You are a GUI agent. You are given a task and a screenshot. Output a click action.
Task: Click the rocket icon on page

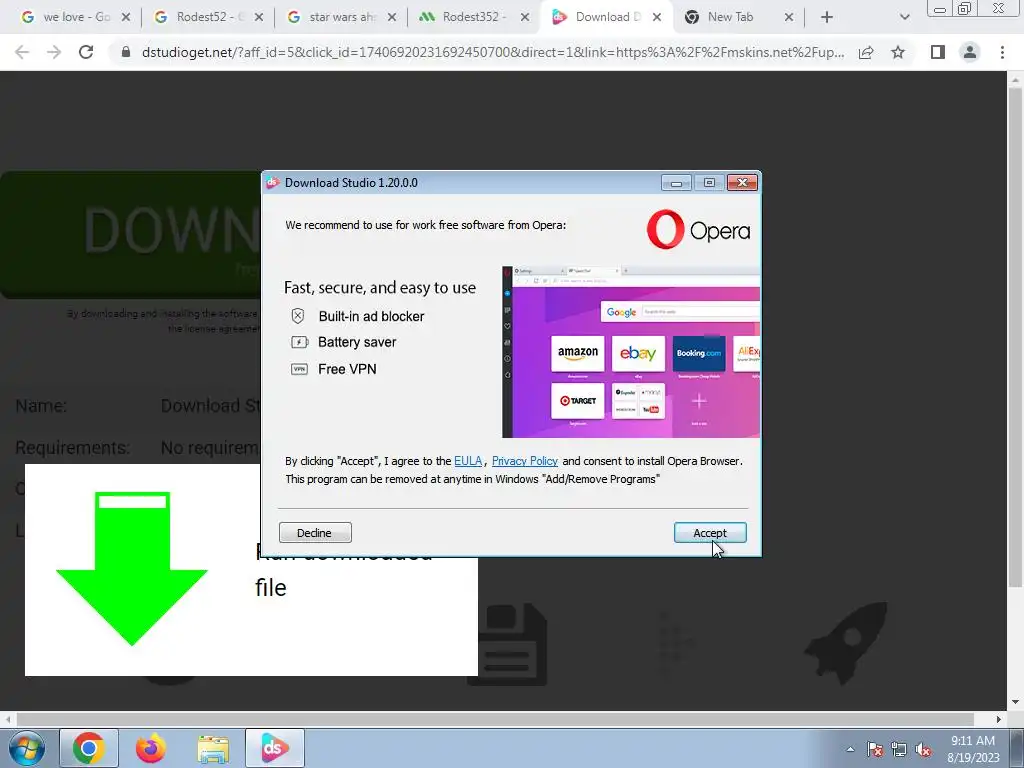[x=846, y=643]
